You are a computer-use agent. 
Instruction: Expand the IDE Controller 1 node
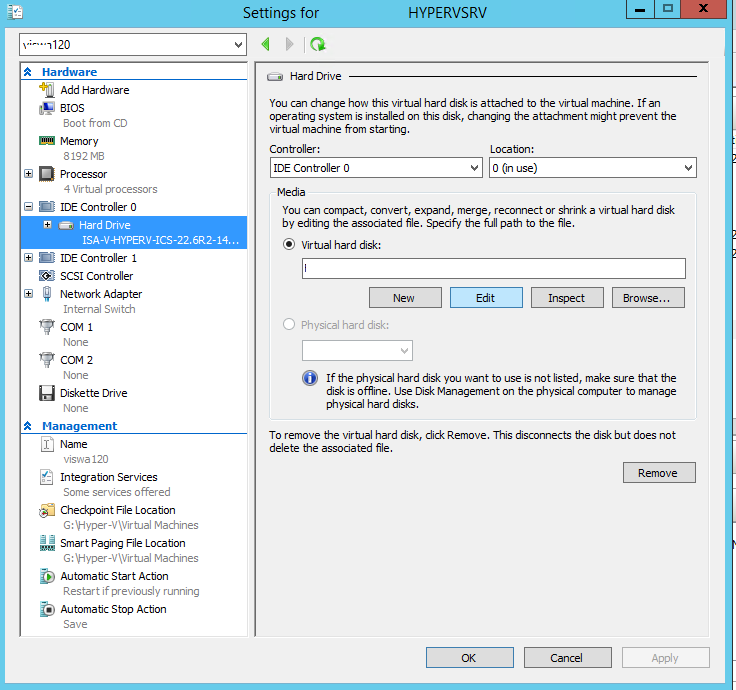[29, 257]
